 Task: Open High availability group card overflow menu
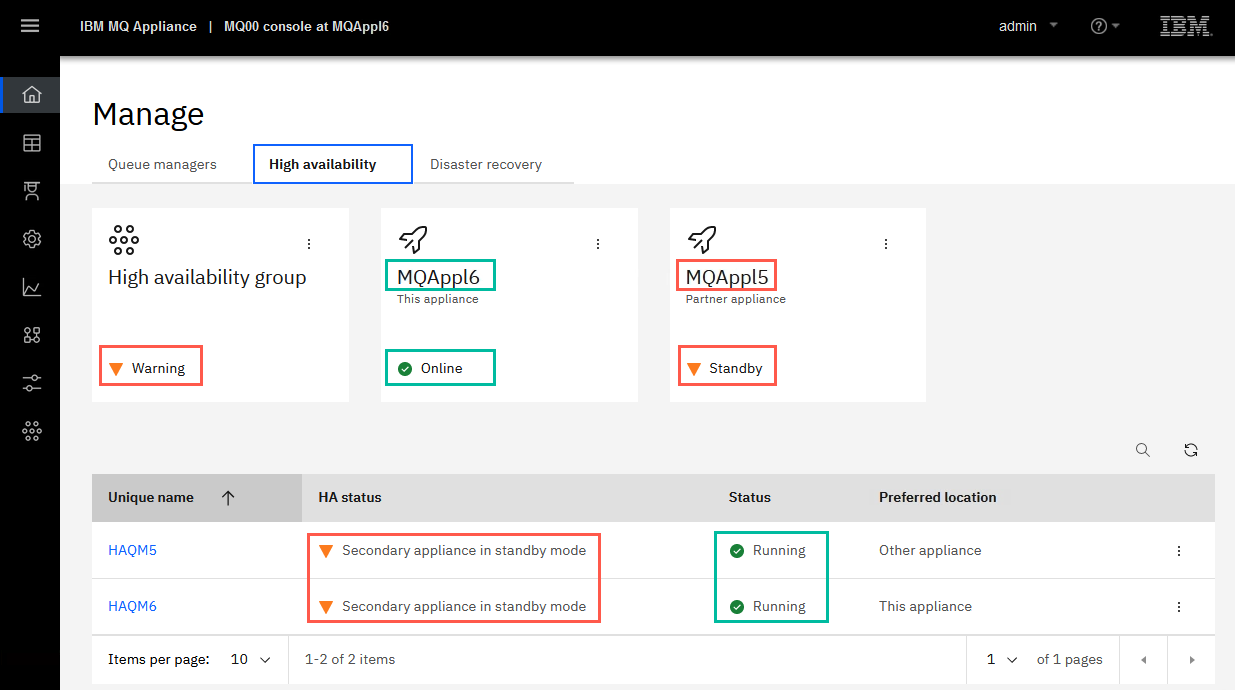[309, 244]
